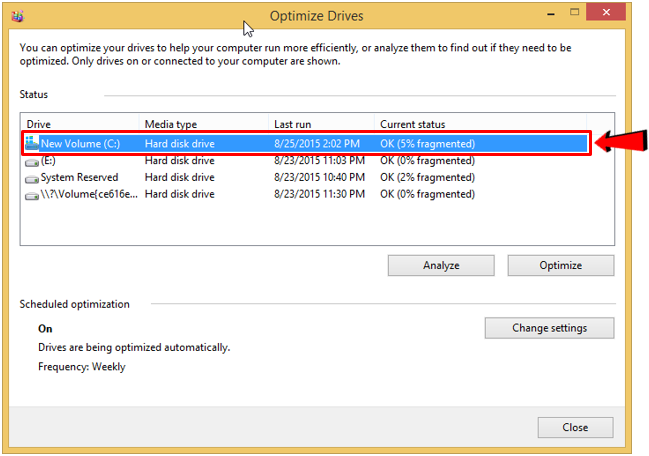Click the Optimize Drives app icon in title bar

pos(17,16)
